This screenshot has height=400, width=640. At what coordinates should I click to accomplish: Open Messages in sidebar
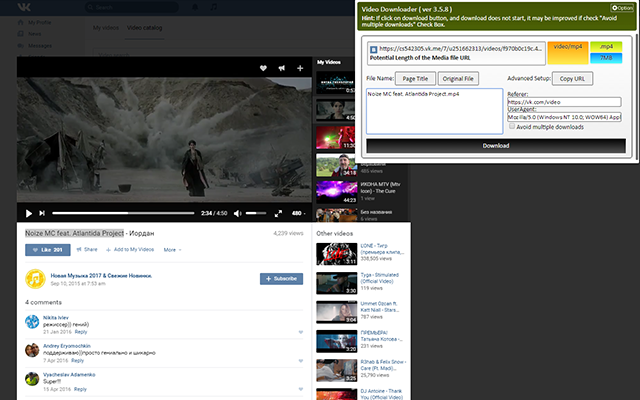[40, 46]
